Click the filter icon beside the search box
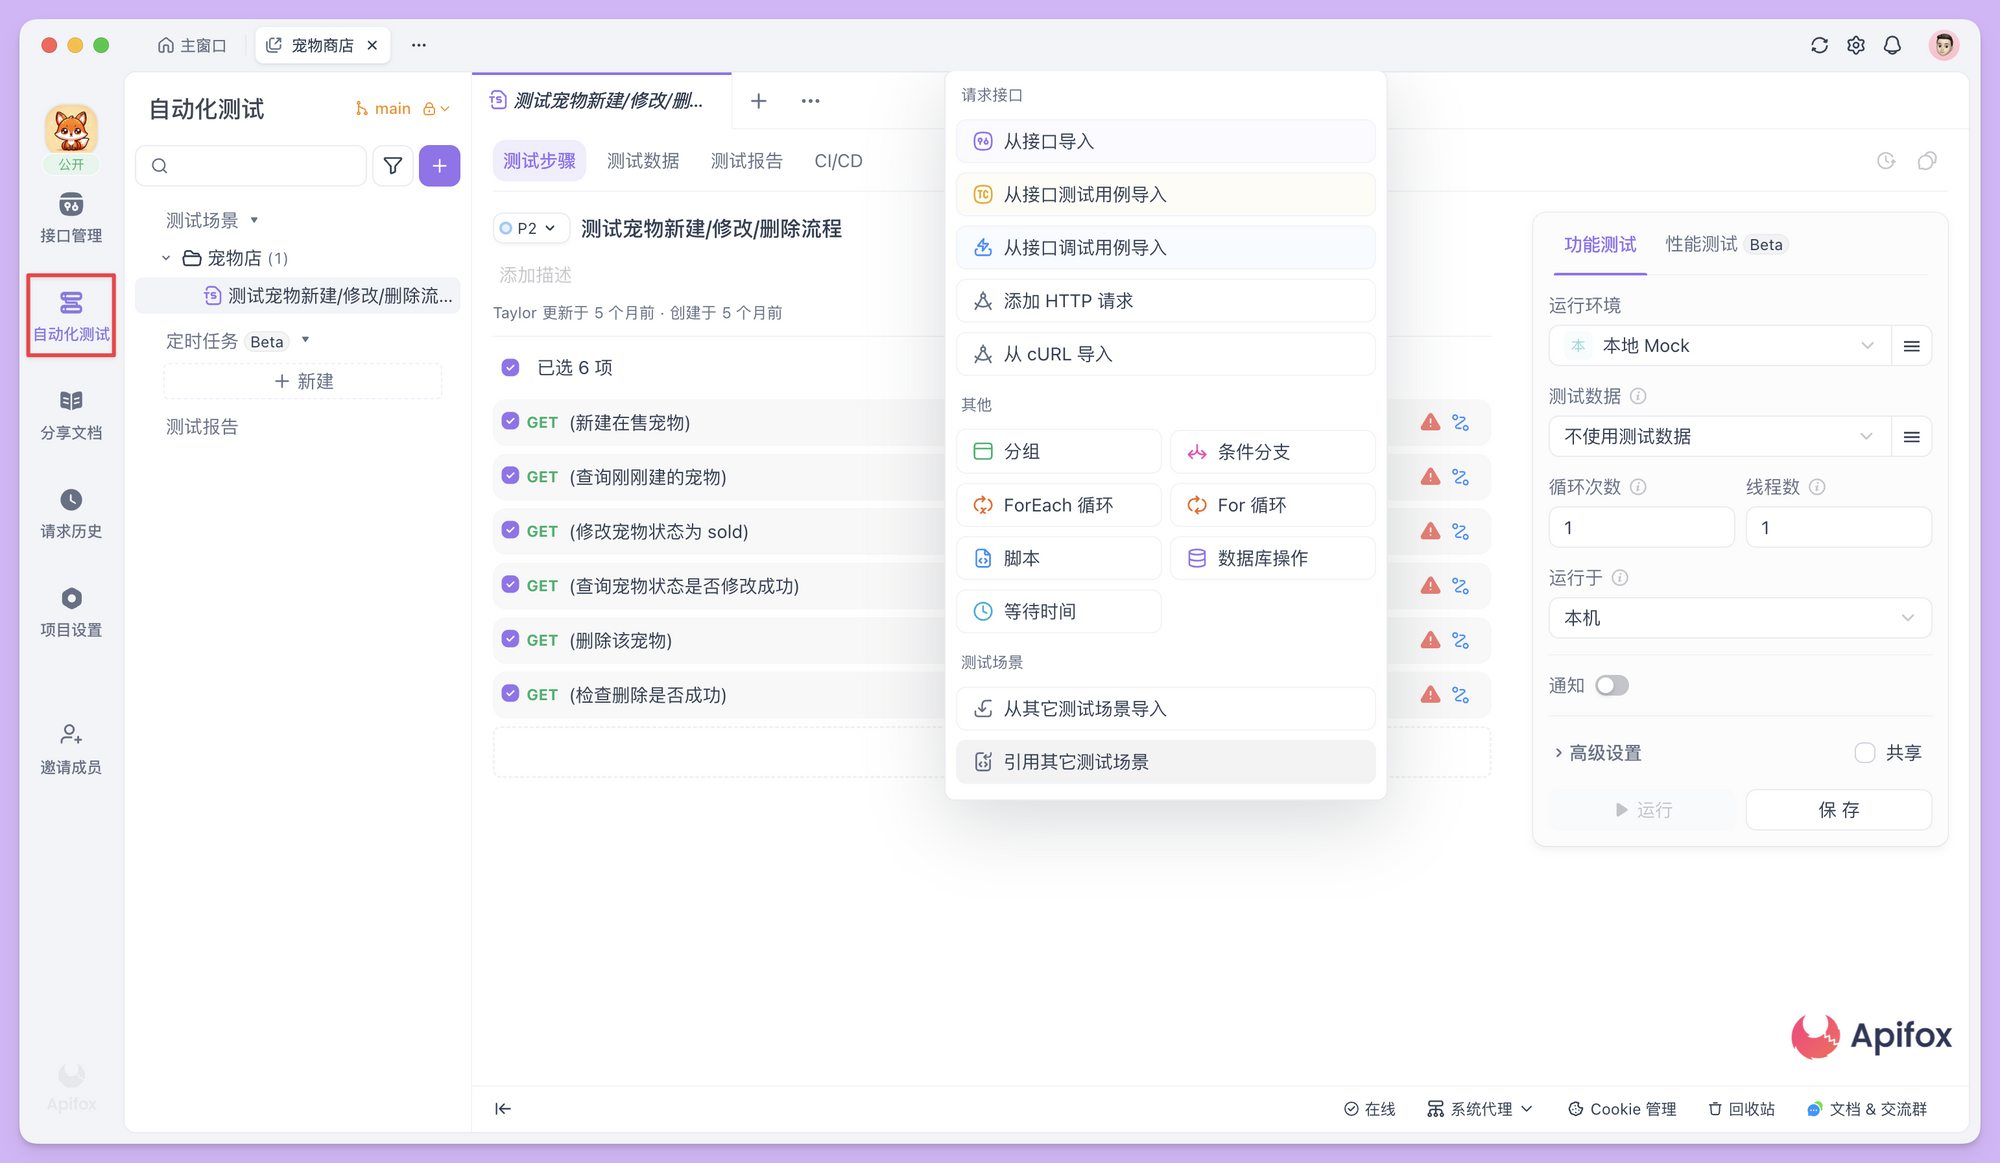2000x1163 pixels. click(392, 165)
